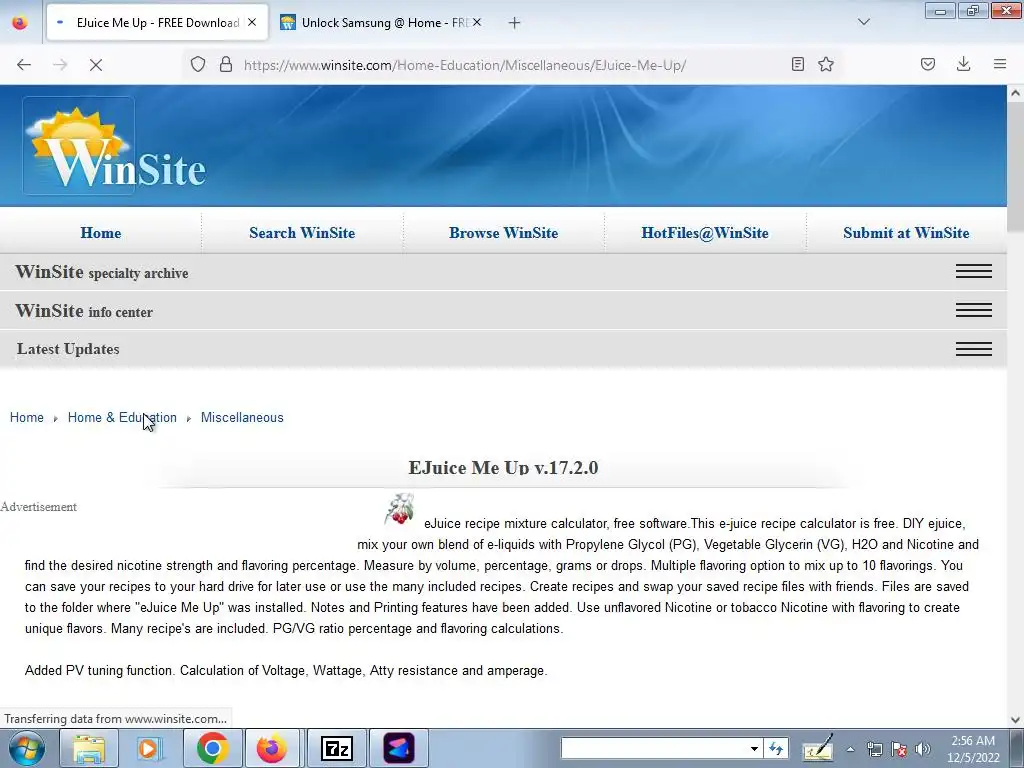Open the Firefox downloads panel
1024x768 pixels.
(963, 64)
